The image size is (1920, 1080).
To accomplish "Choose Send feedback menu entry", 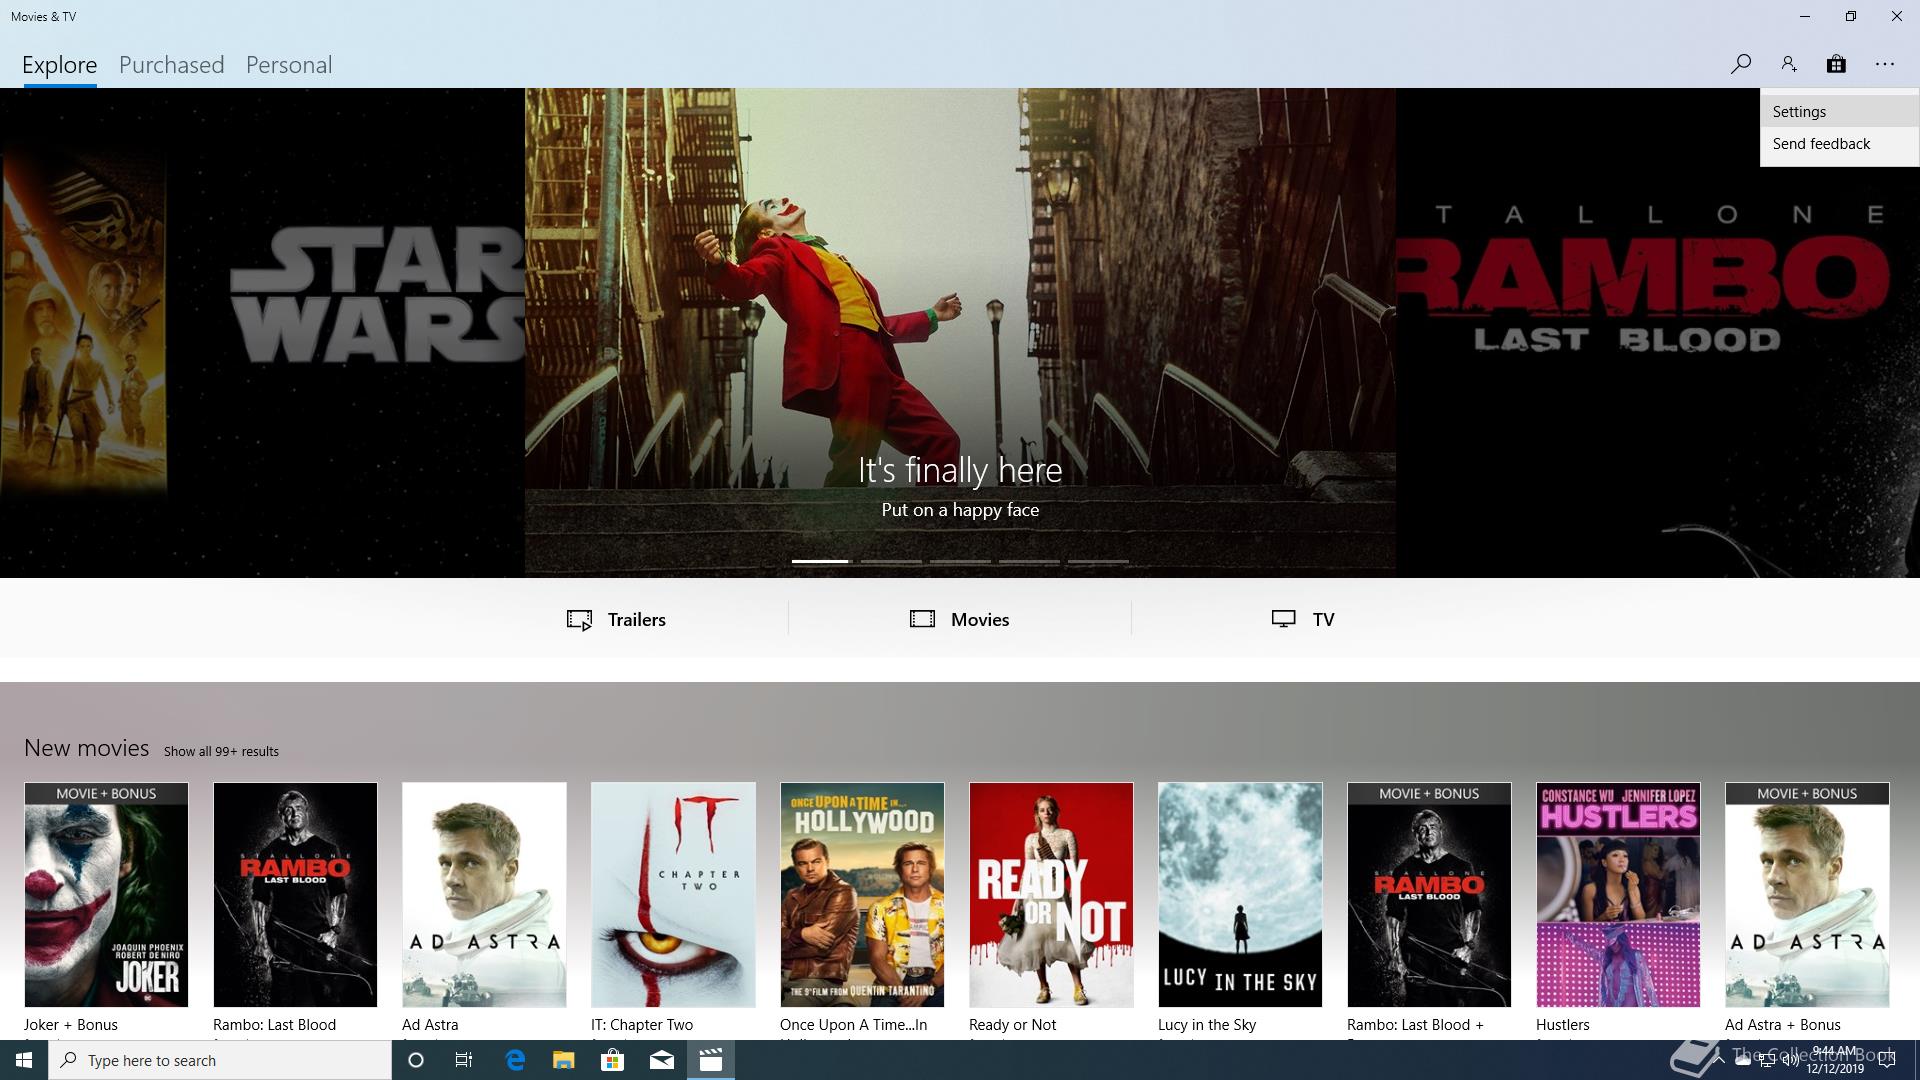I will click(1839, 144).
